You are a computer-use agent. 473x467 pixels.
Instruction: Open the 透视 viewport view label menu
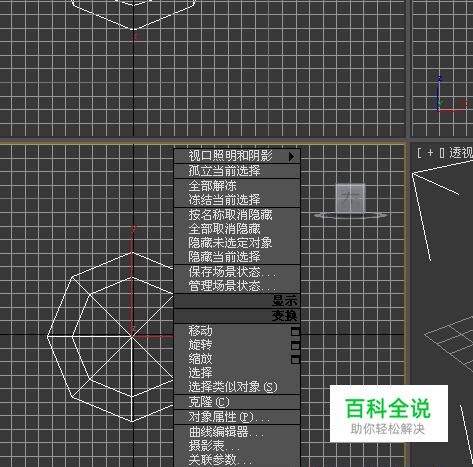click(x=461, y=153)
